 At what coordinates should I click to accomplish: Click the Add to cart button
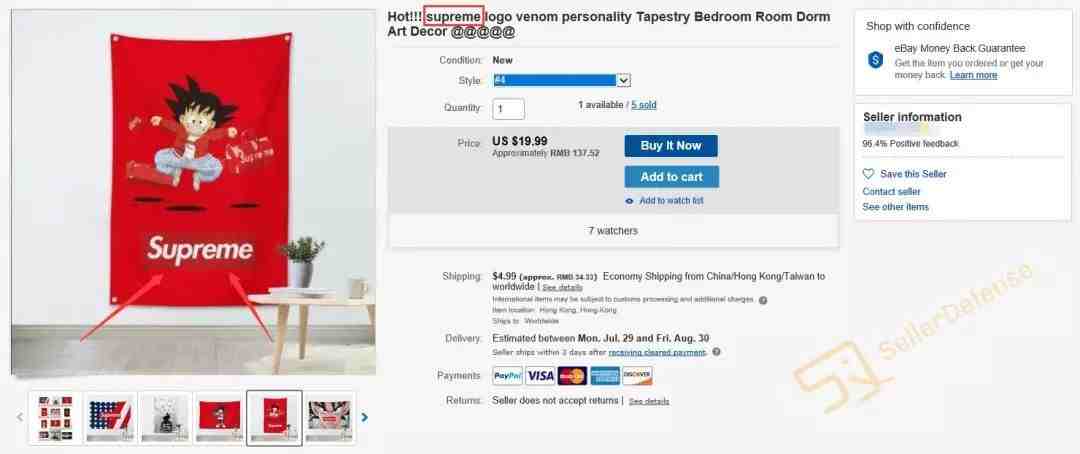point(671,177)
